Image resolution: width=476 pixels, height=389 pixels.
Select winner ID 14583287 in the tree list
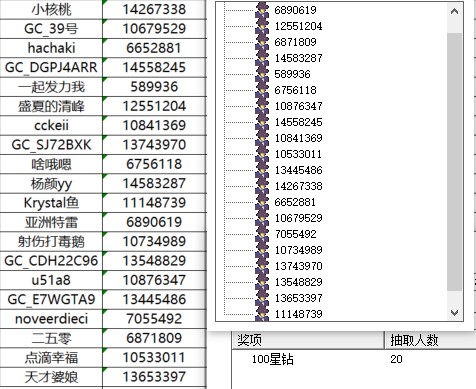tap(298, 58)
